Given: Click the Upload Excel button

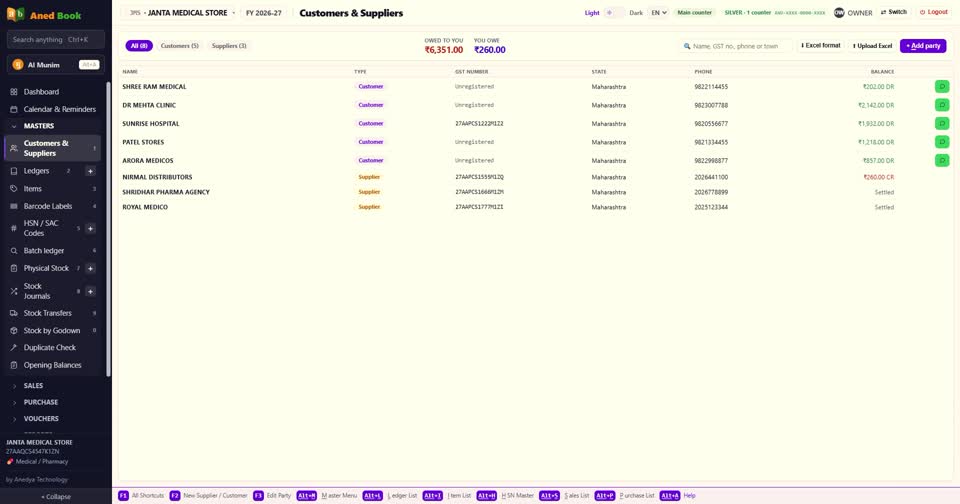Looking at the screenshot, I should point(872,46).
